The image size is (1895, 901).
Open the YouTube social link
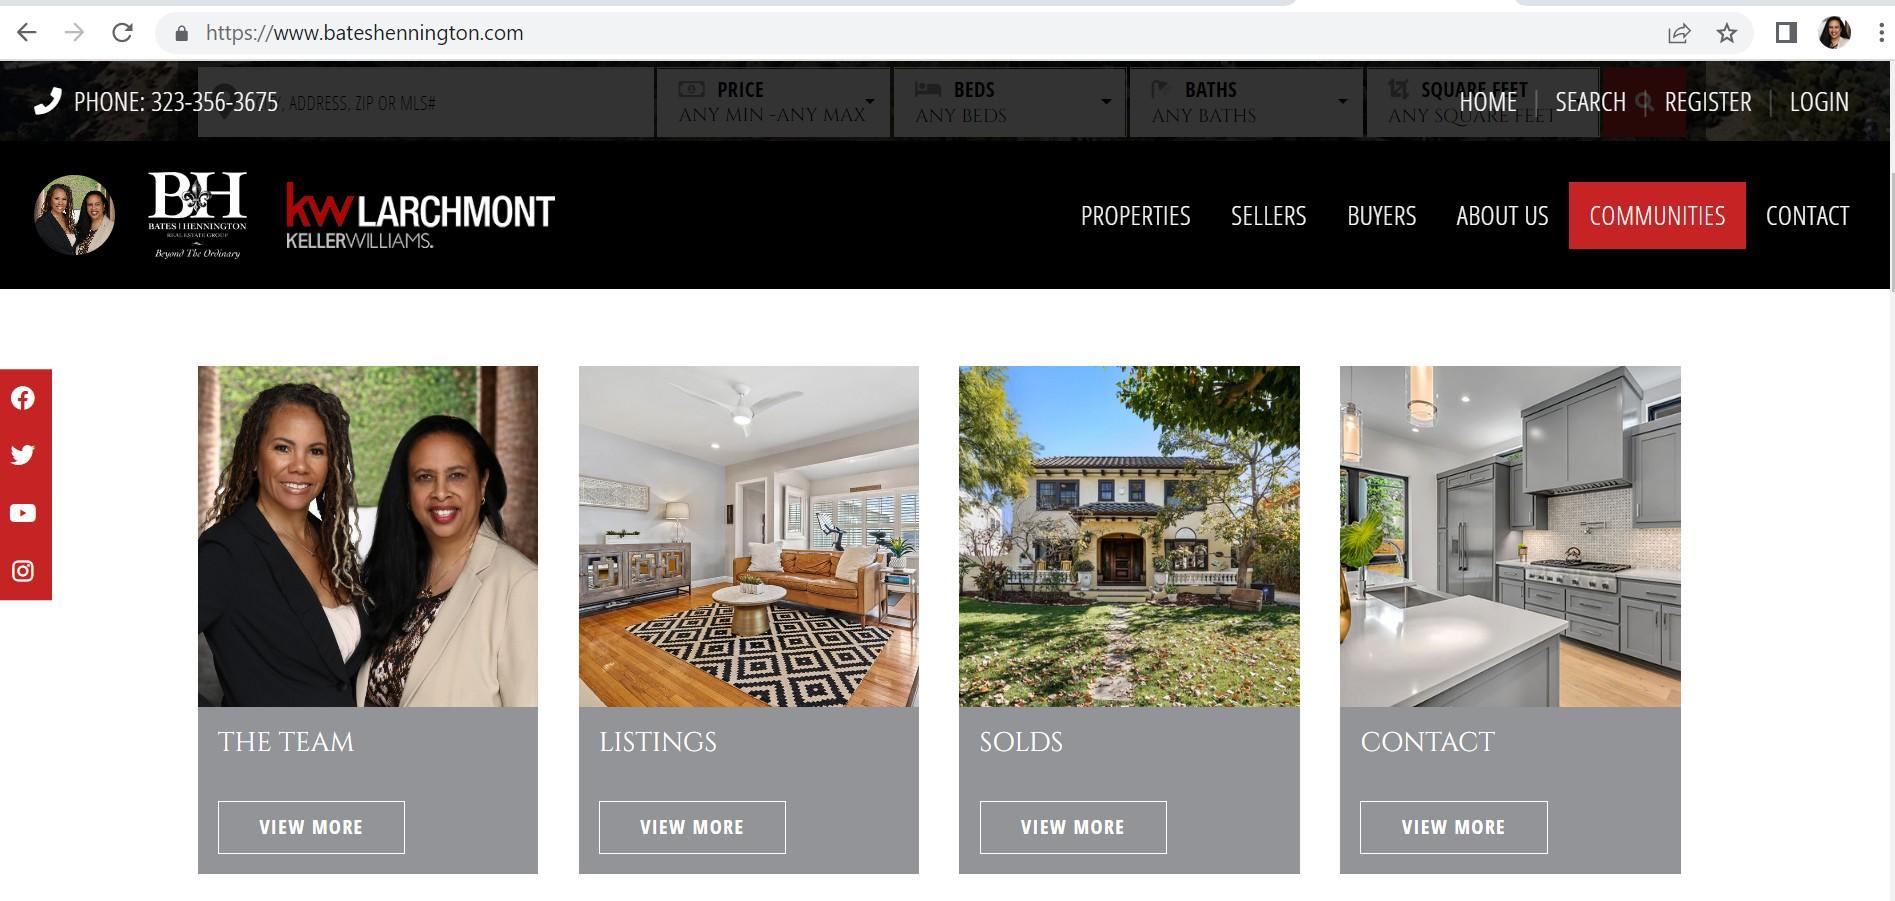[x=23, y=513]
